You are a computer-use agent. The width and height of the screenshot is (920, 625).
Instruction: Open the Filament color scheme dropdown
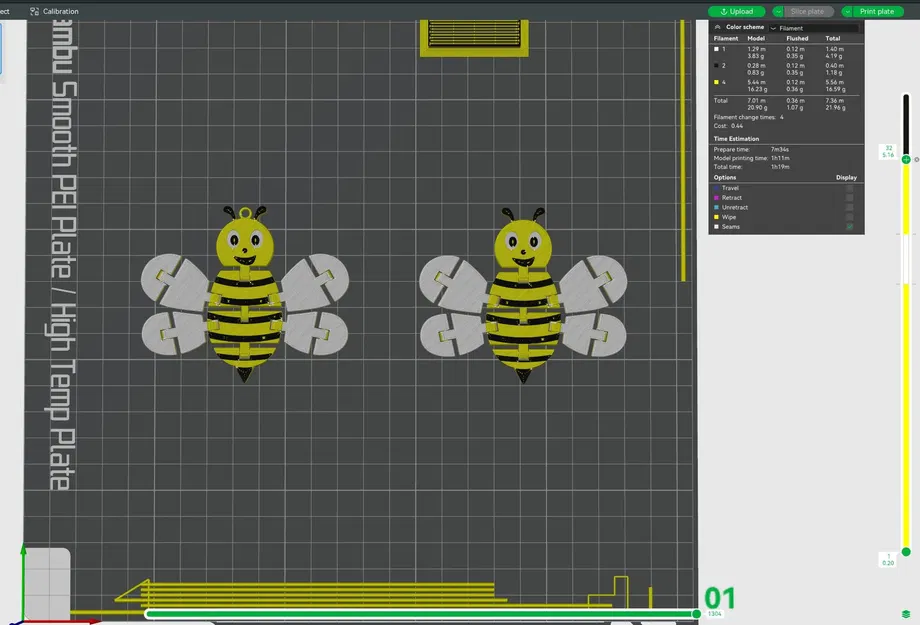point(772,26)
